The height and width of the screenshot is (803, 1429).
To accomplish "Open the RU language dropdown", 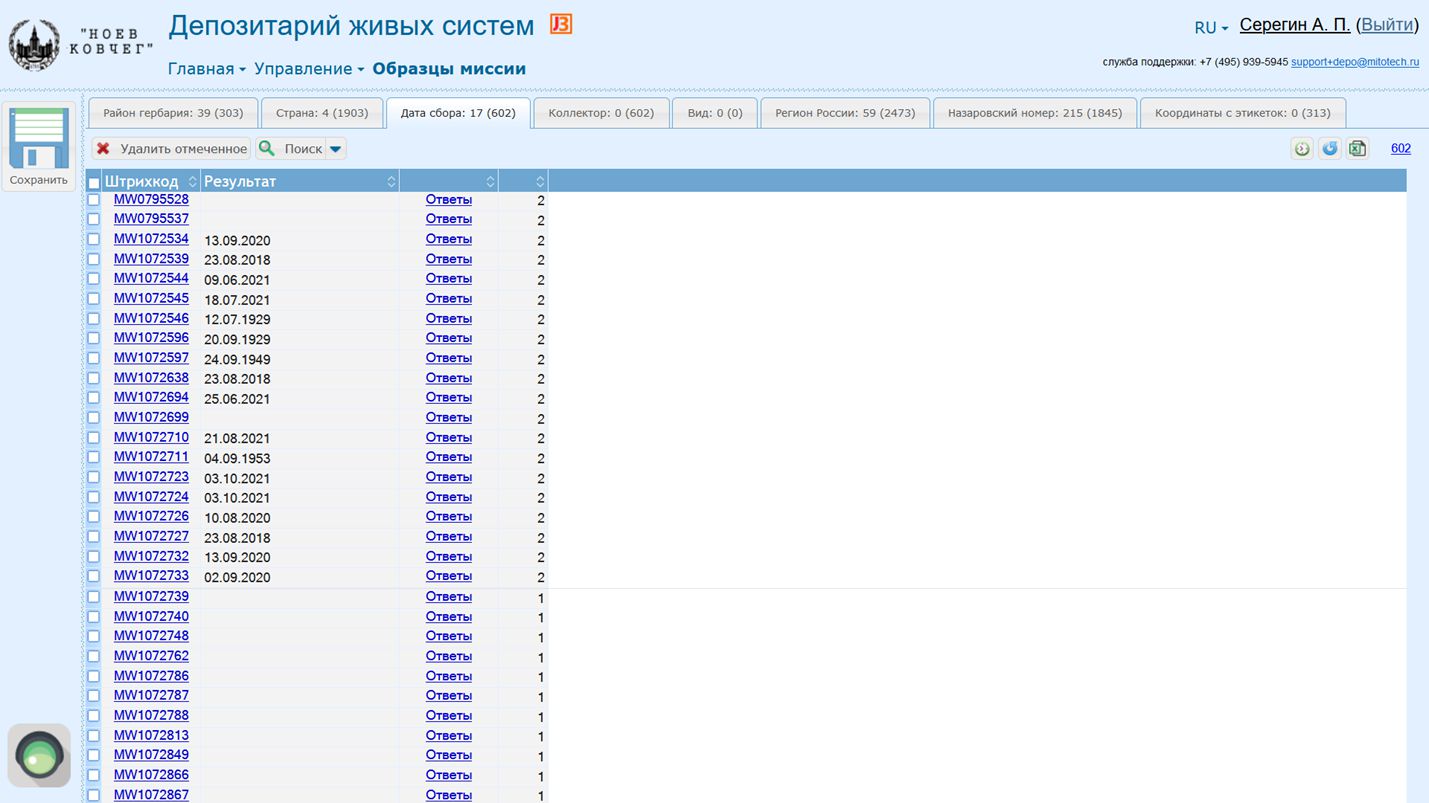I will tap(1211, 28).
